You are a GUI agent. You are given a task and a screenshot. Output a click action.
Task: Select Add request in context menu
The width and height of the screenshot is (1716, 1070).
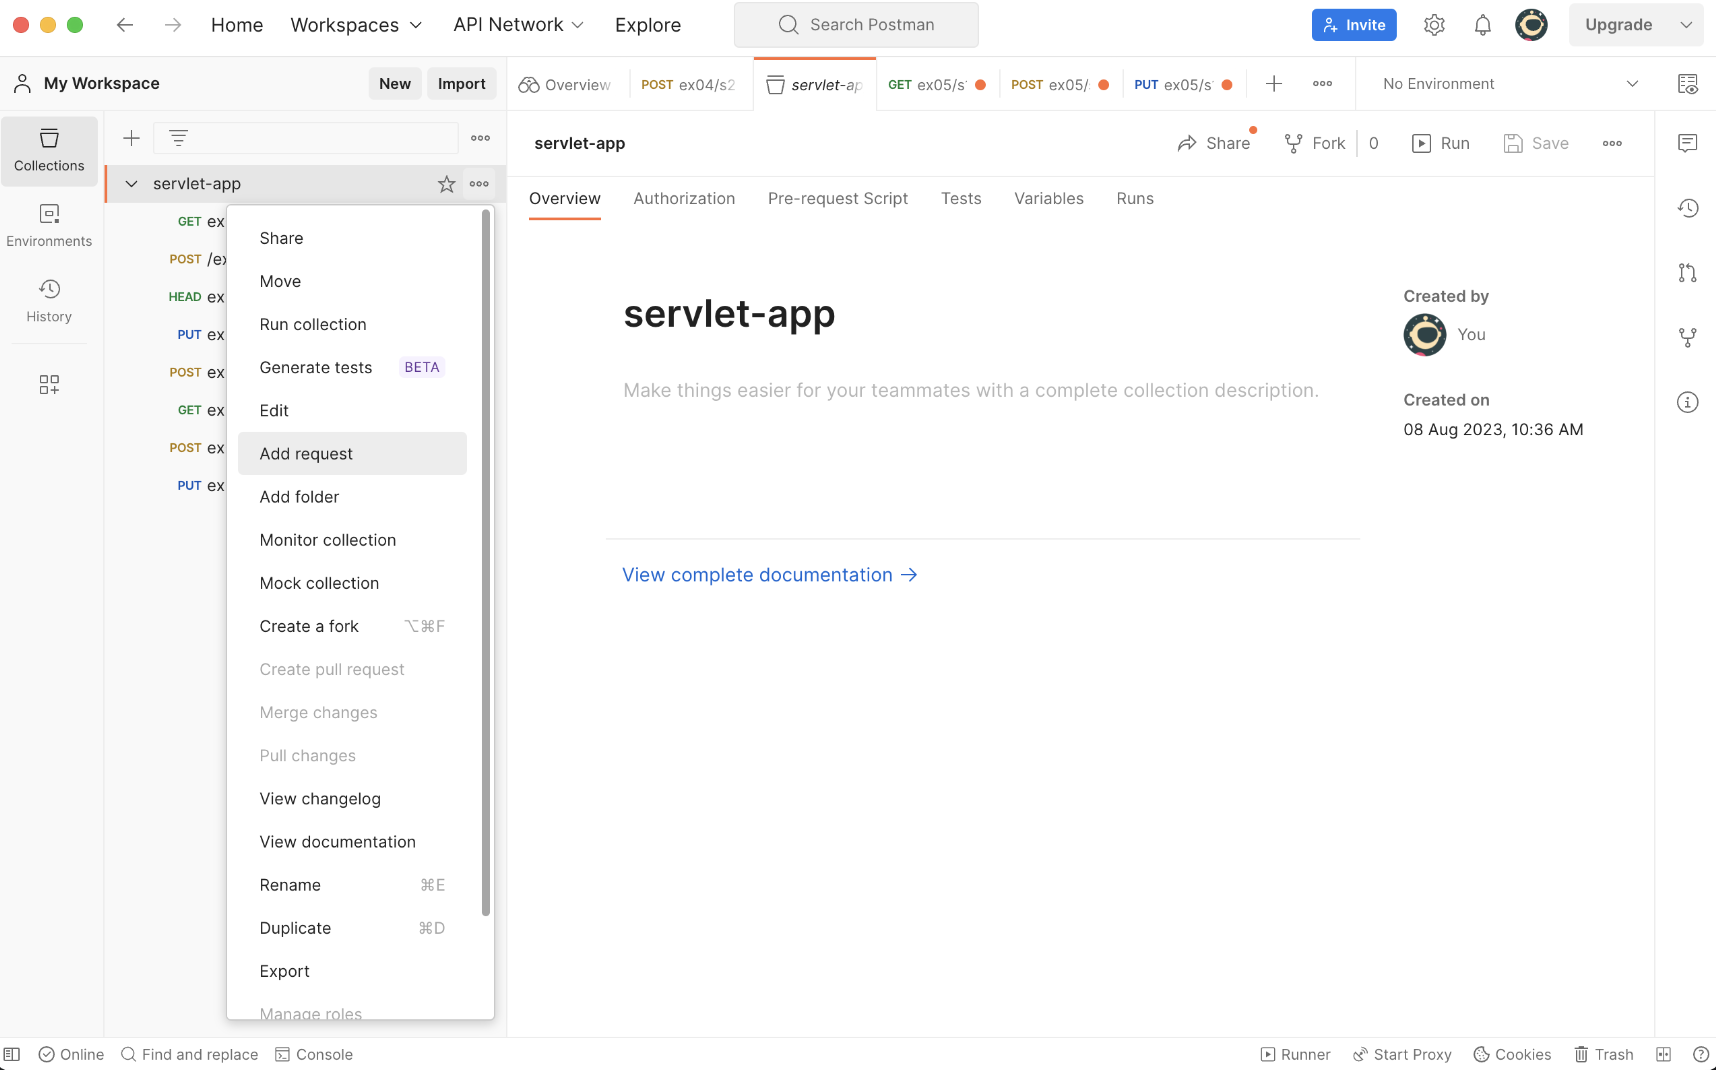[352, 454]
